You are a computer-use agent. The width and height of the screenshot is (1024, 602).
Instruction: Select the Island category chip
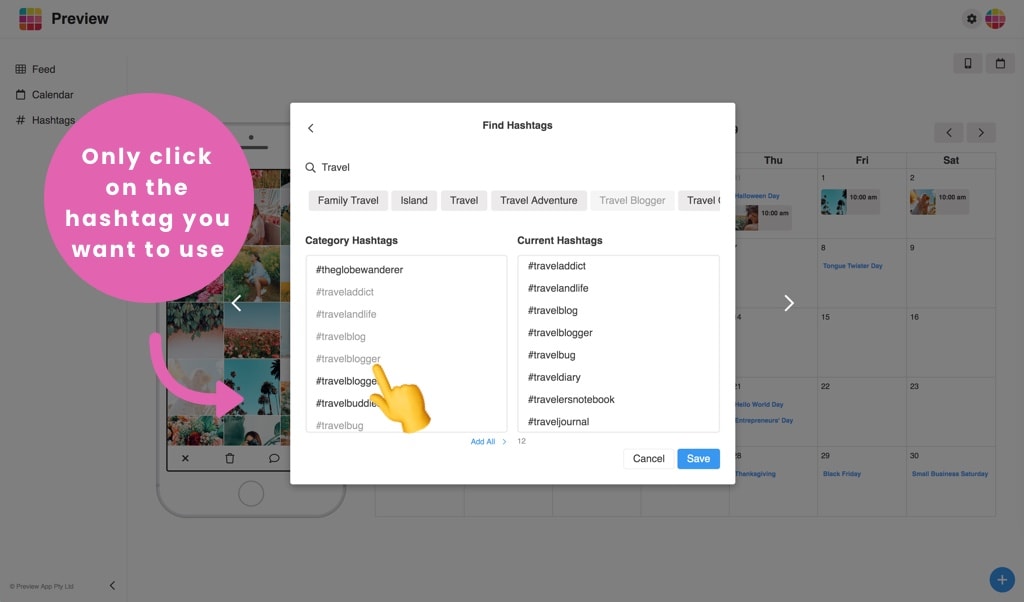pyautogui.click(x=414, y=200)
